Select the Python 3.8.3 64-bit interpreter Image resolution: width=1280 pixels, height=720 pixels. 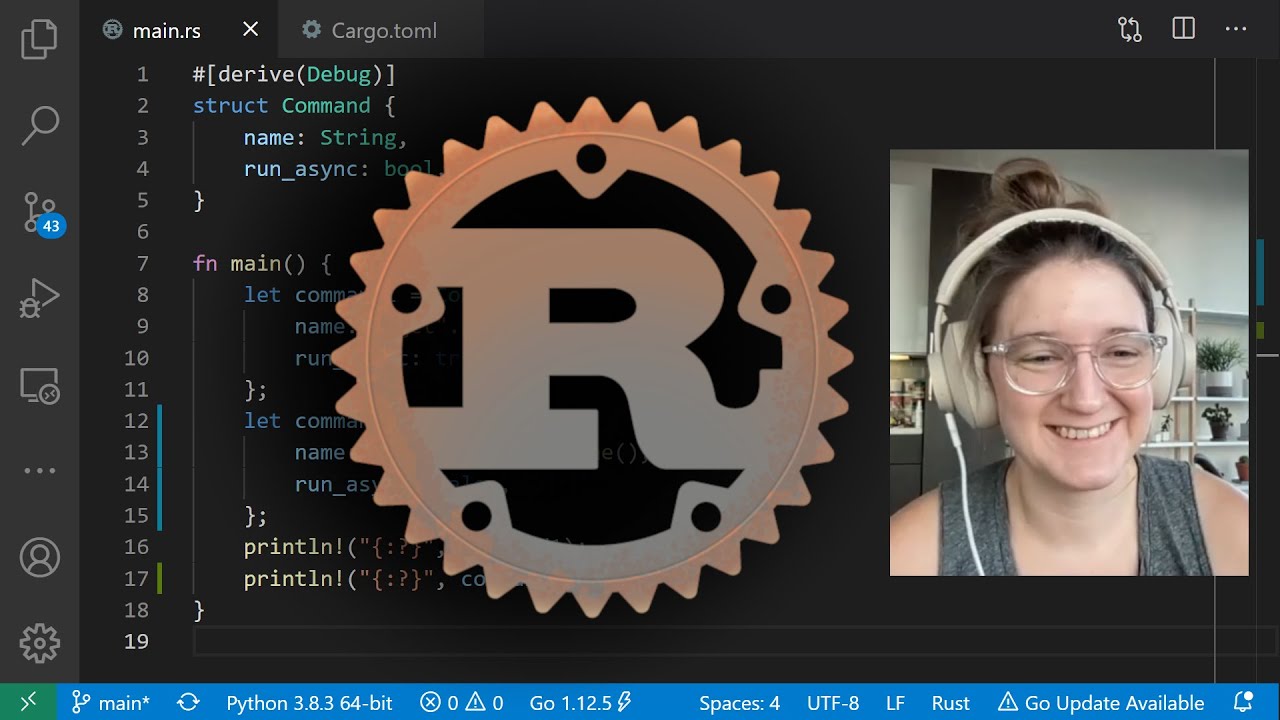coord(309,703)
